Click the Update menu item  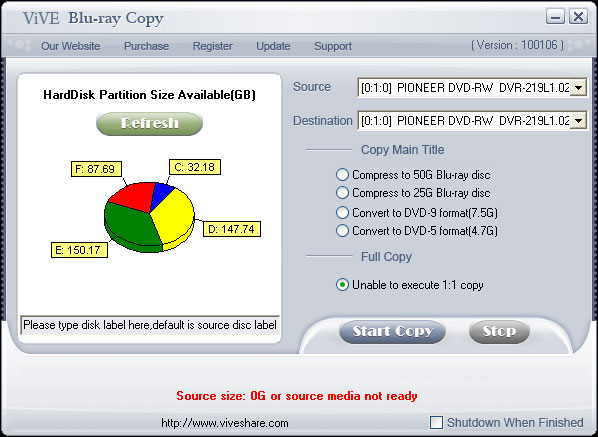[x=273, y=46]
